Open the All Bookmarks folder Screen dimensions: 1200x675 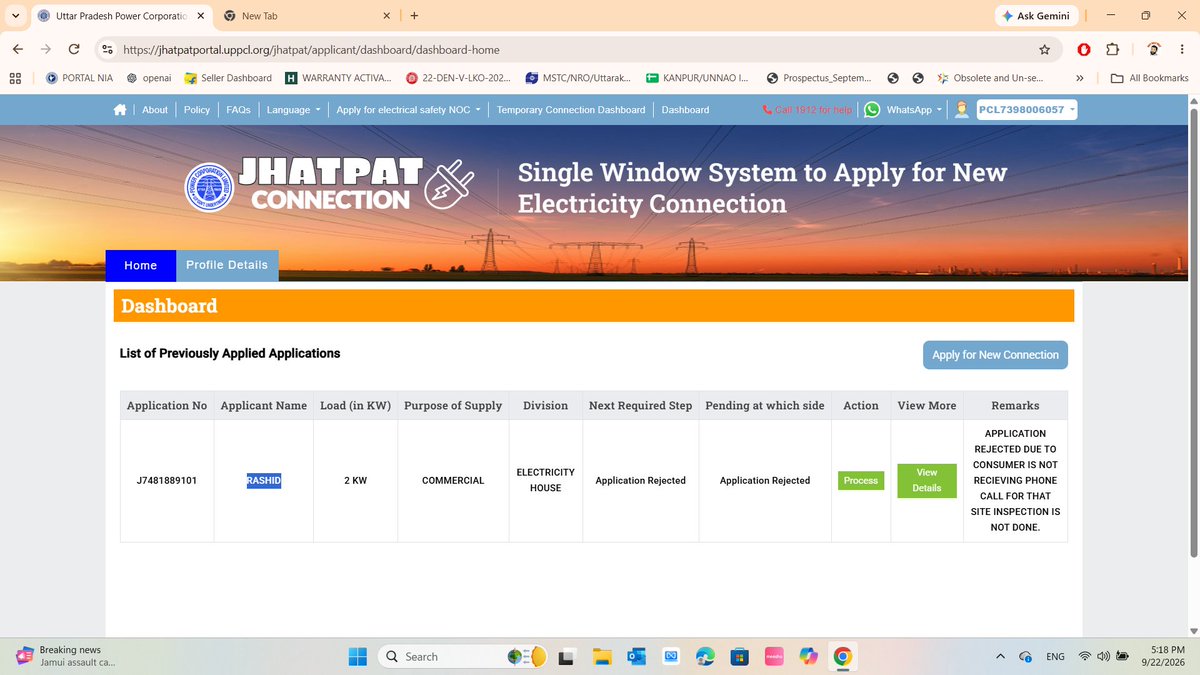[1149, 78]
